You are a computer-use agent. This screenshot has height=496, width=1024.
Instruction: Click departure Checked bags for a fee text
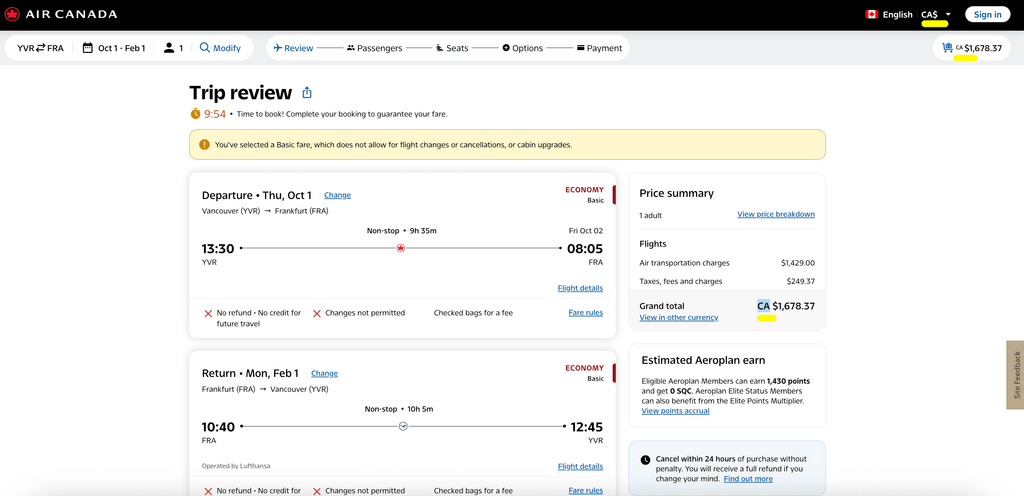pyautogui.click(x=473, y=313)
